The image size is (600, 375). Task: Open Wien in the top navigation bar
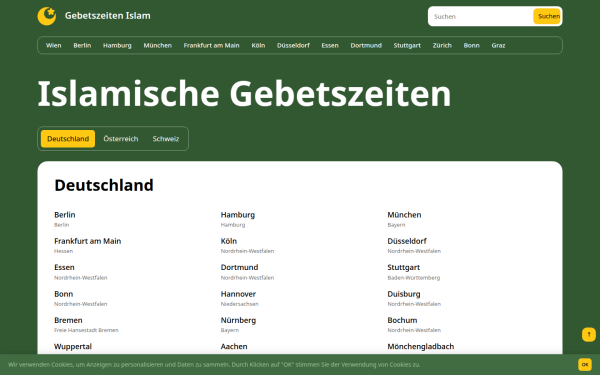pos(54,45)
